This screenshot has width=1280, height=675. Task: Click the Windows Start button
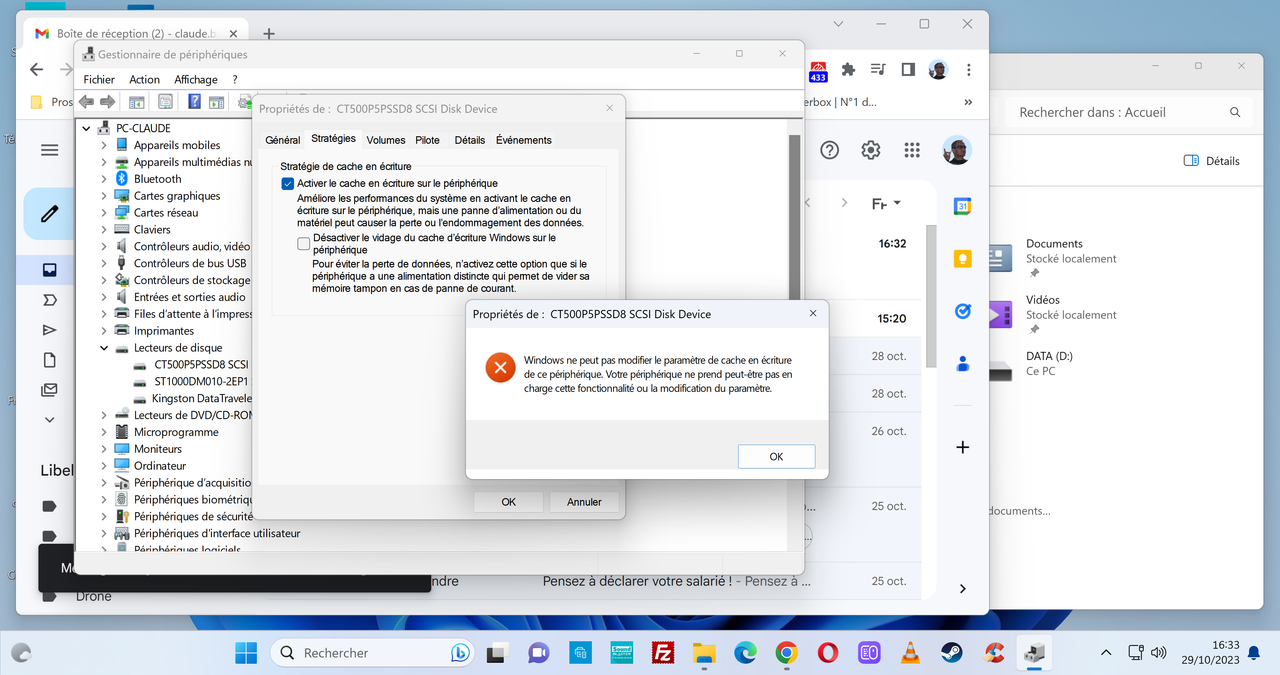coord(246,653)
